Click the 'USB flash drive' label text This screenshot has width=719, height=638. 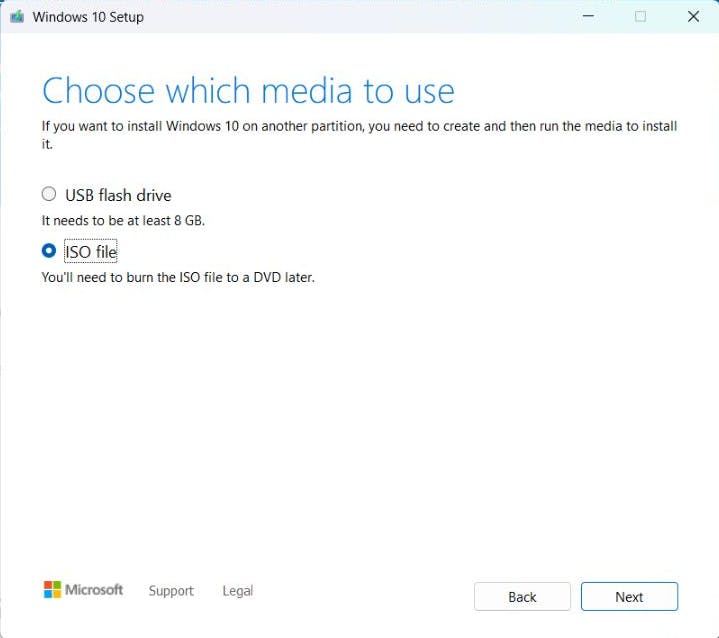tap(118, 195)
